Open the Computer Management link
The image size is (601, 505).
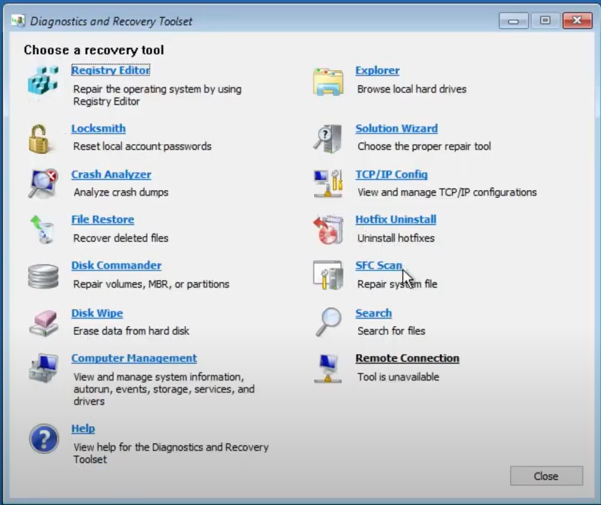point(134,358)
